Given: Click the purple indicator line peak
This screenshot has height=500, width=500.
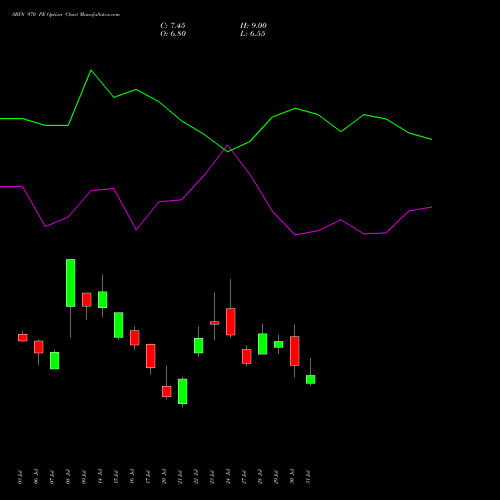Looking at the screenshot, I should coord(227,145).
